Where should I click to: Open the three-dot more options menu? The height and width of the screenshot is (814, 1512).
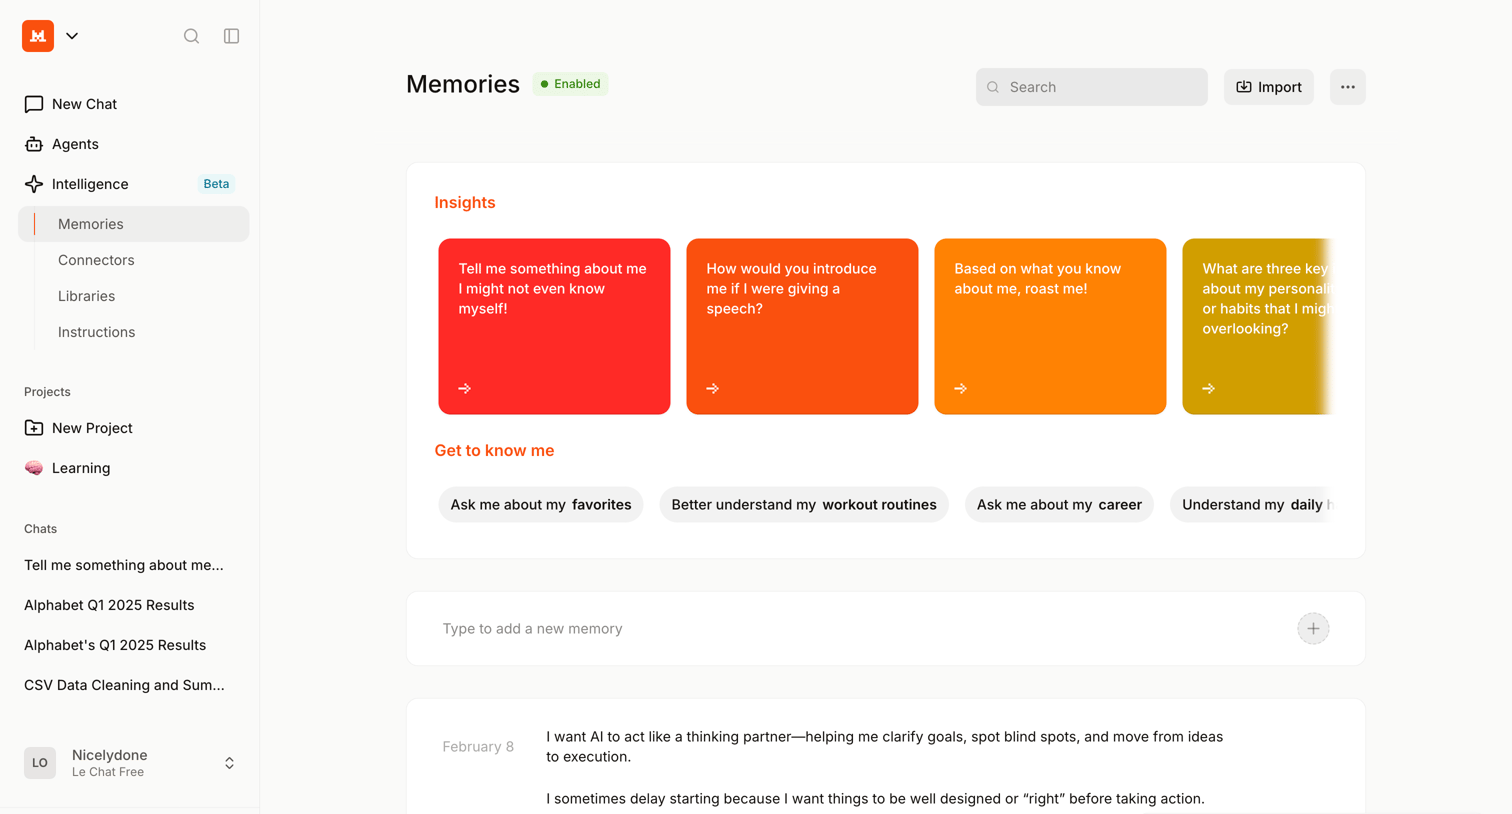1347,87
